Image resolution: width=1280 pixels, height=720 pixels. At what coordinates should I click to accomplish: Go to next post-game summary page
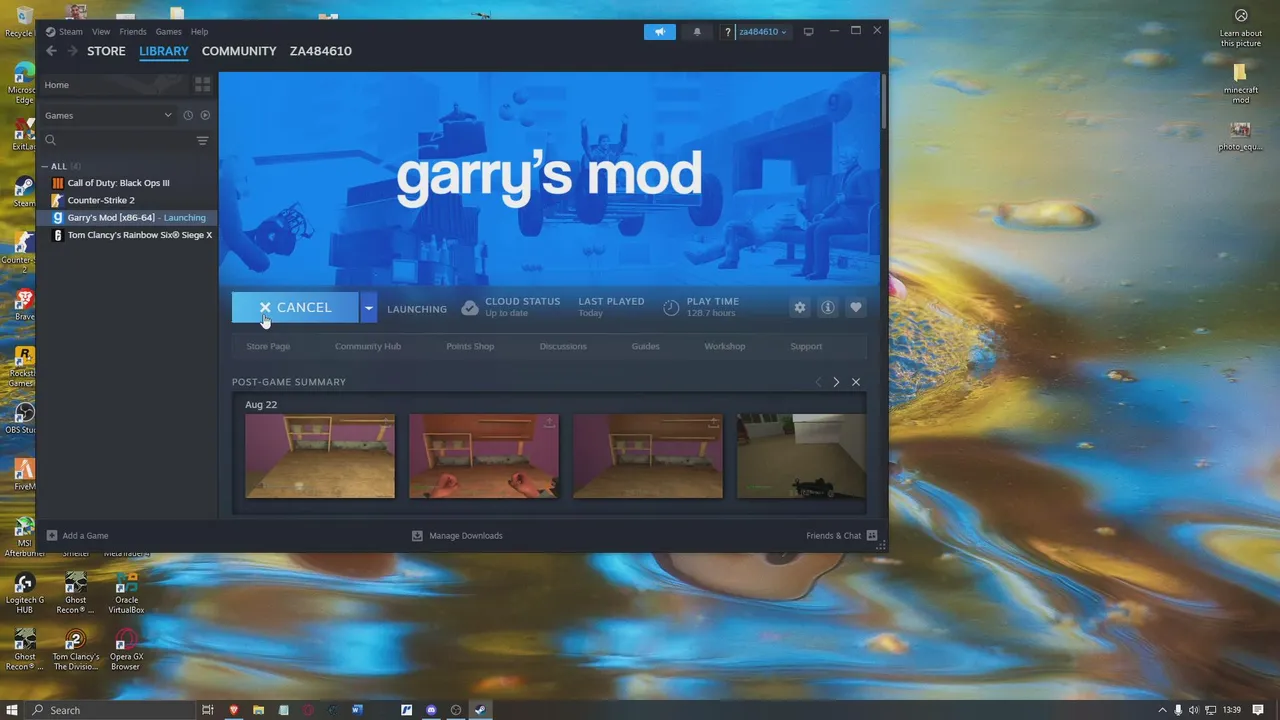click(x=836, y=382)
